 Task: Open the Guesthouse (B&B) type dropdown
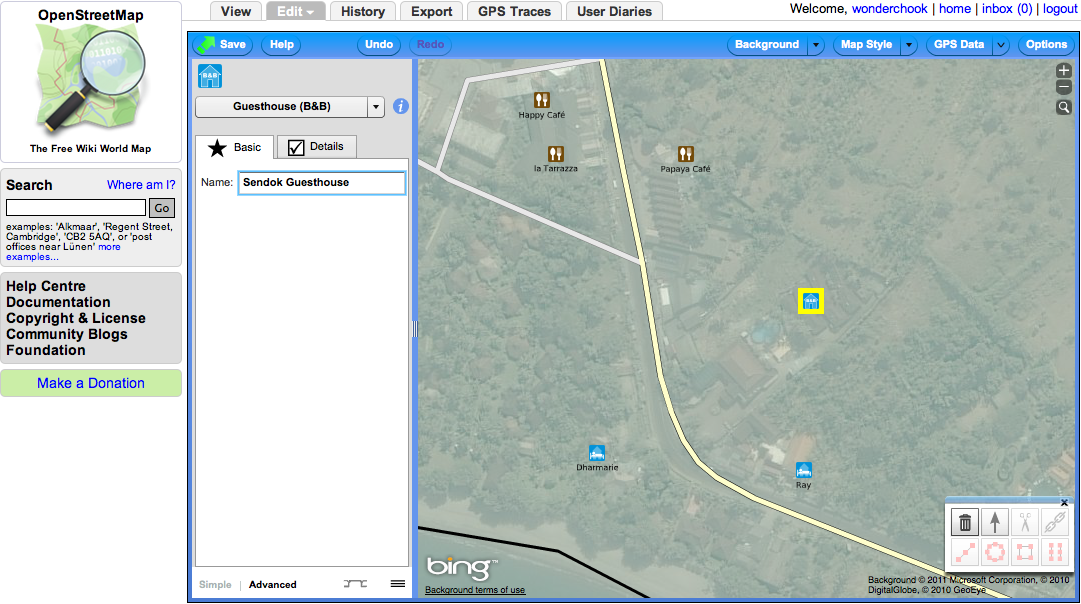click(376, 107)
